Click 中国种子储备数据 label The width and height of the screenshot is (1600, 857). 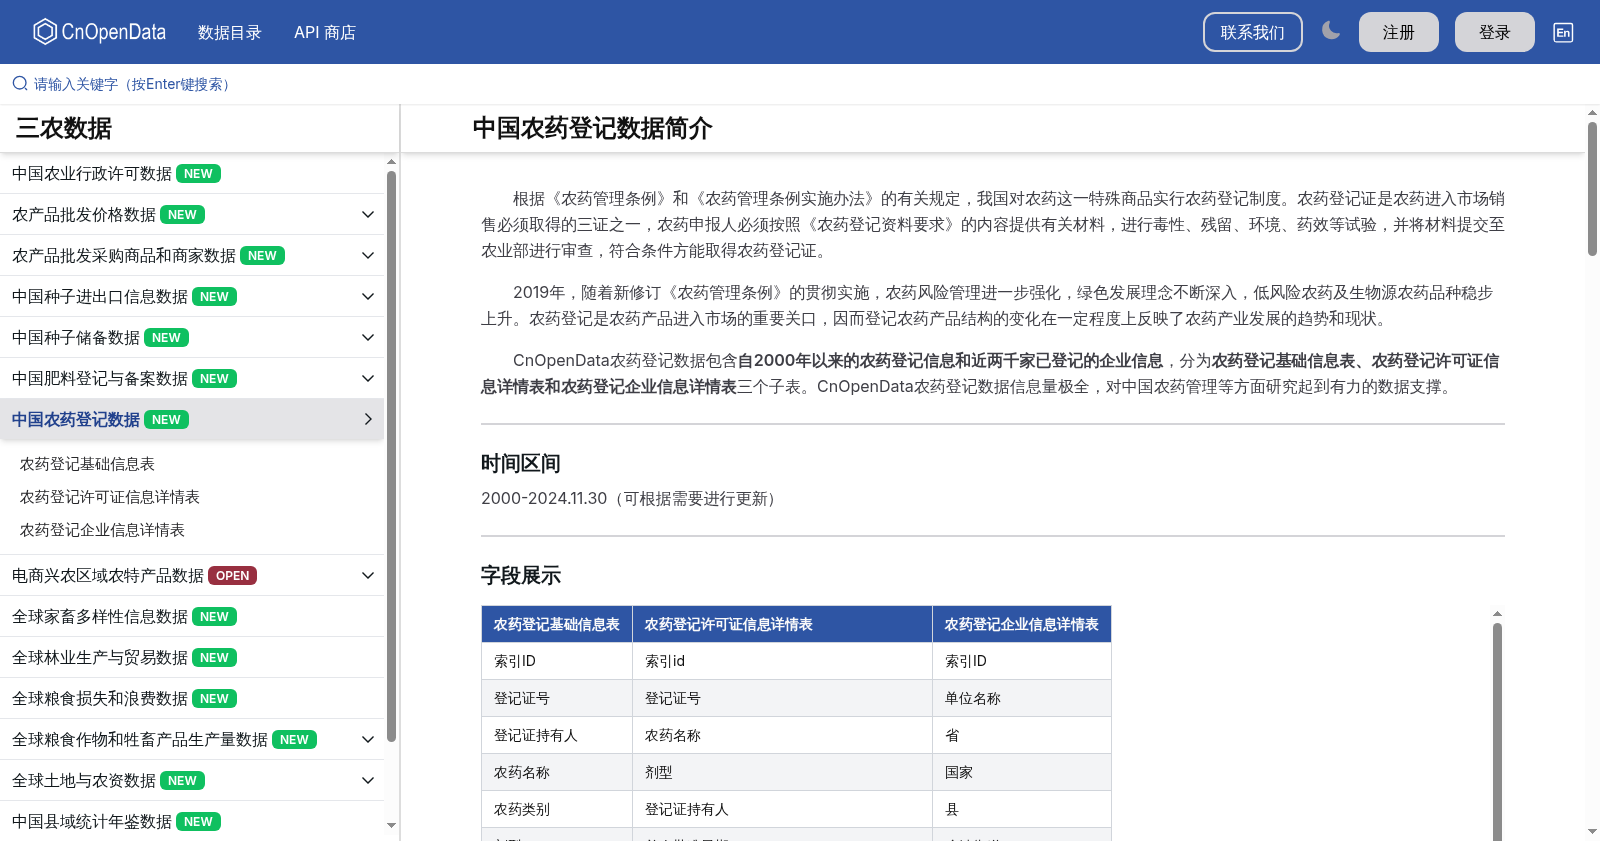tap(76, 338)
